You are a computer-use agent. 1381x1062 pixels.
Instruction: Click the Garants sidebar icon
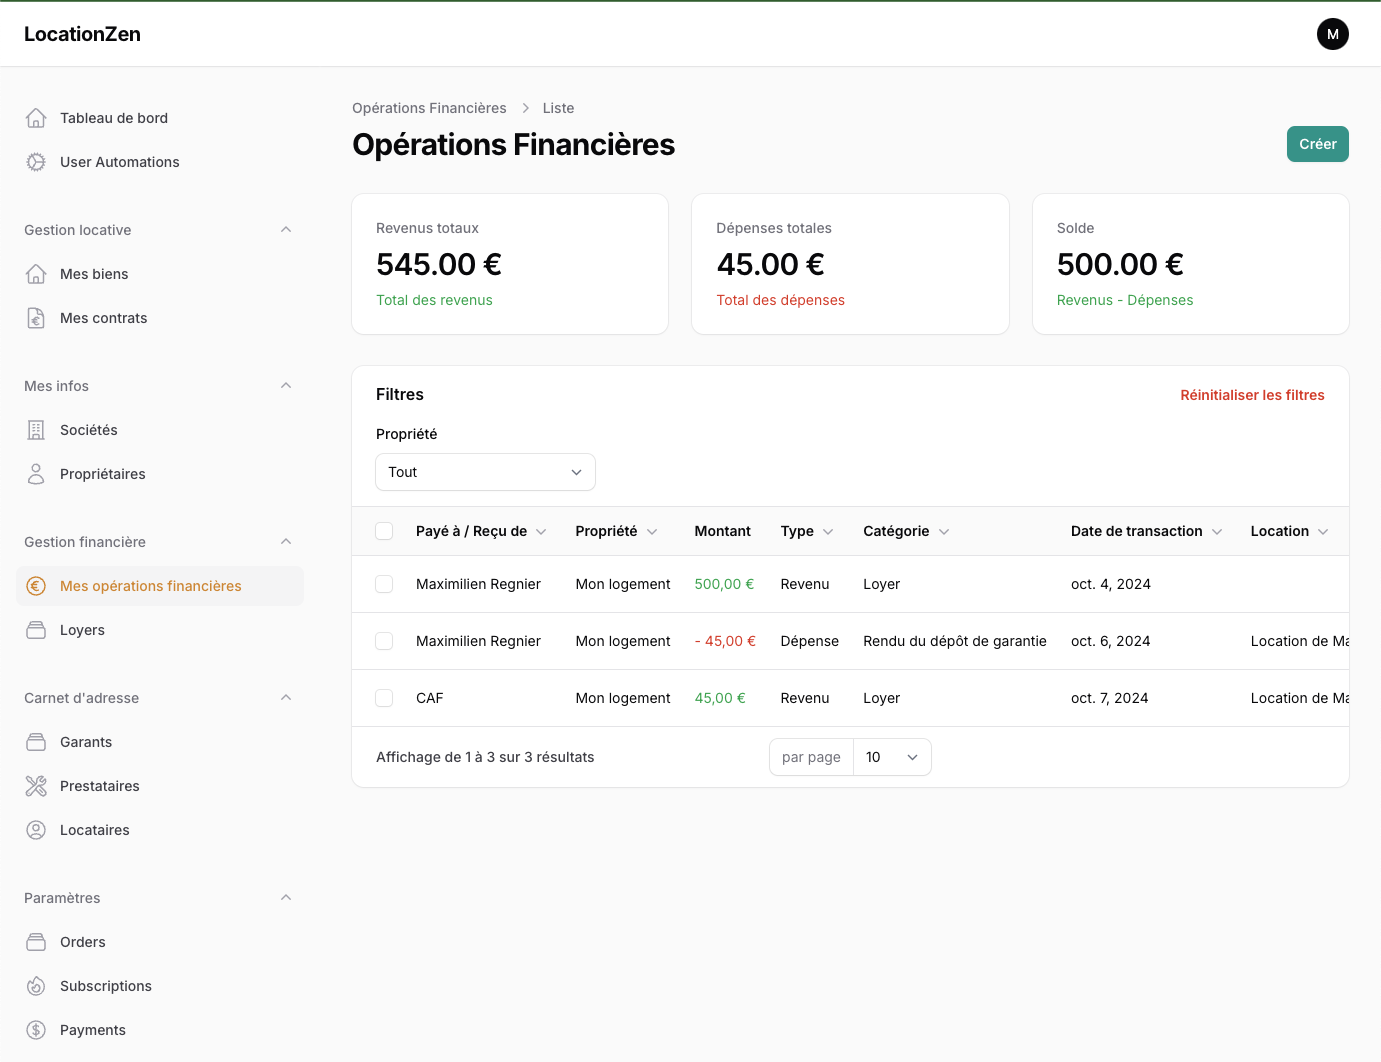(x=36, y=742)
